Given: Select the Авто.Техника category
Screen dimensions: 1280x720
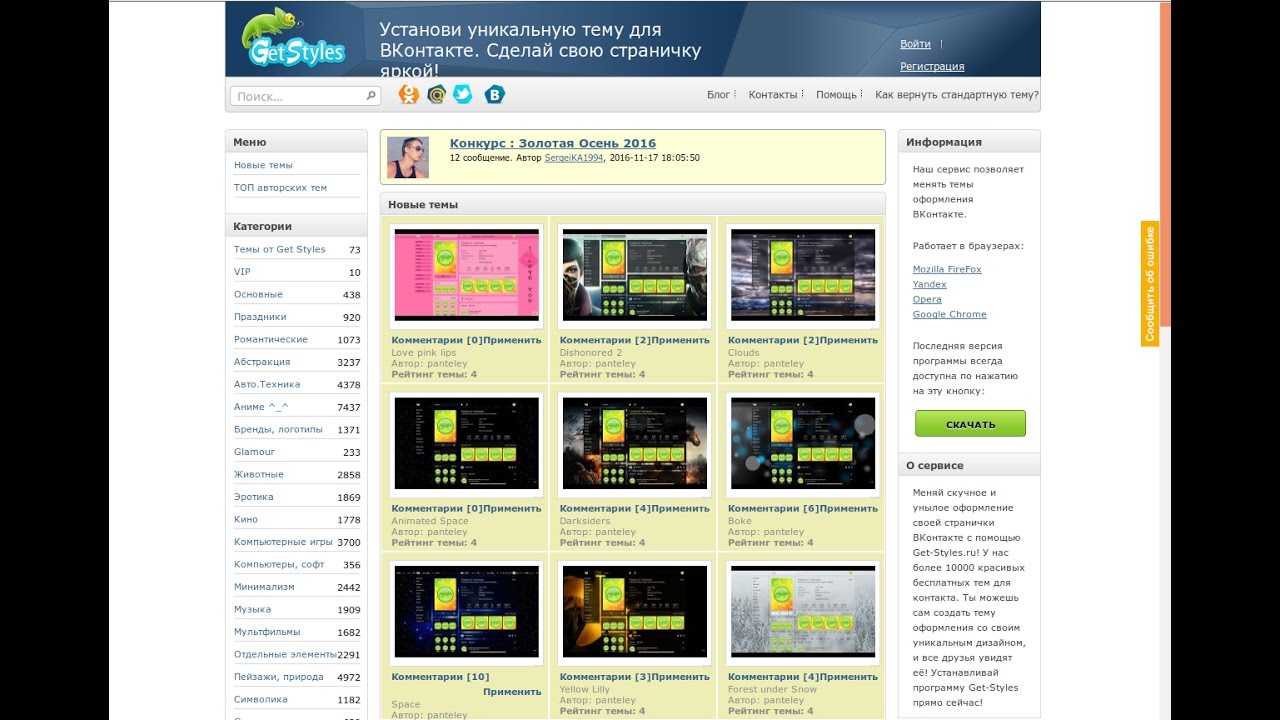Looking at the screenshot, I should point(267,384).
